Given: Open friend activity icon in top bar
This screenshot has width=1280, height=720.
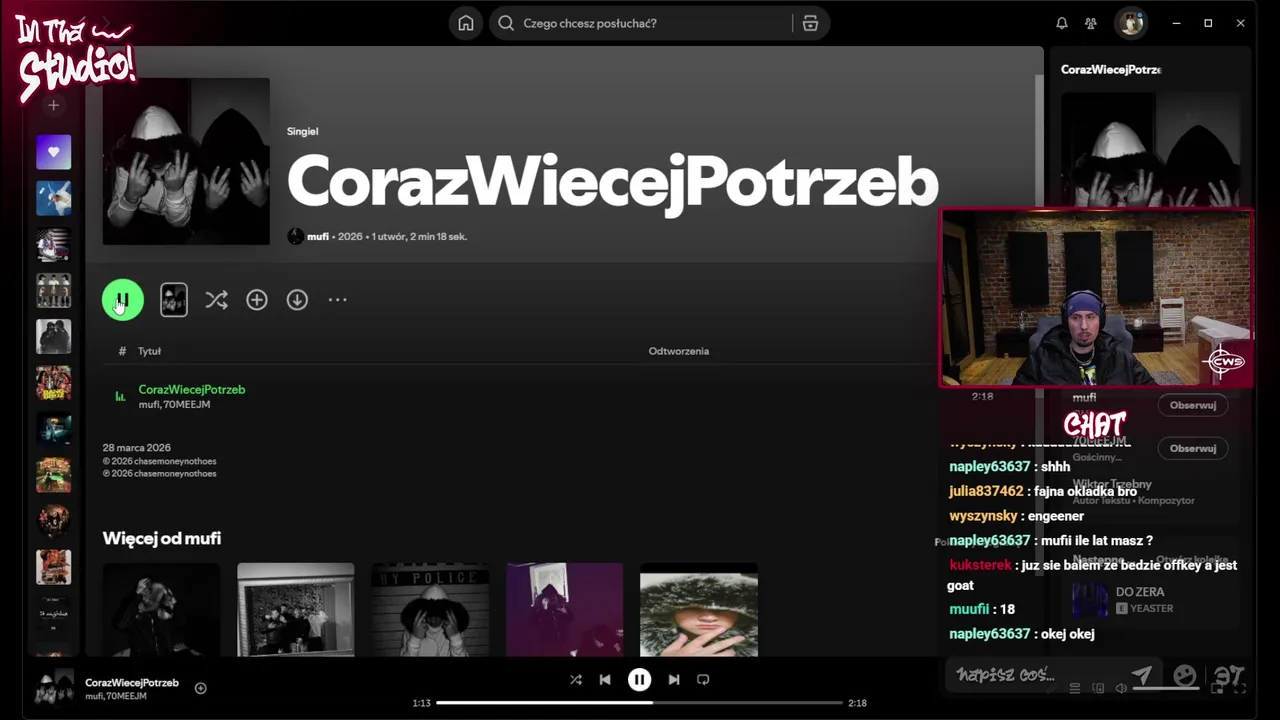Looking at the screenshot, I should click(1091, 23).
